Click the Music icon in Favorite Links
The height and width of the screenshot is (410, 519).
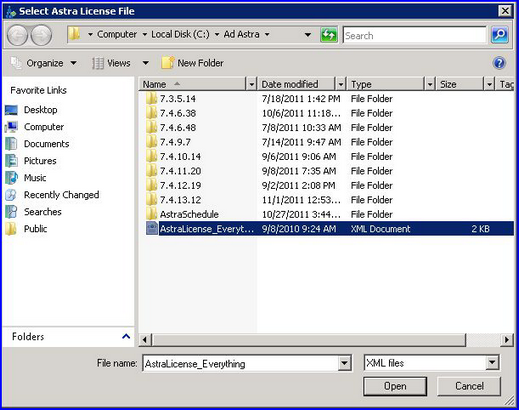[x=11, y=178]
